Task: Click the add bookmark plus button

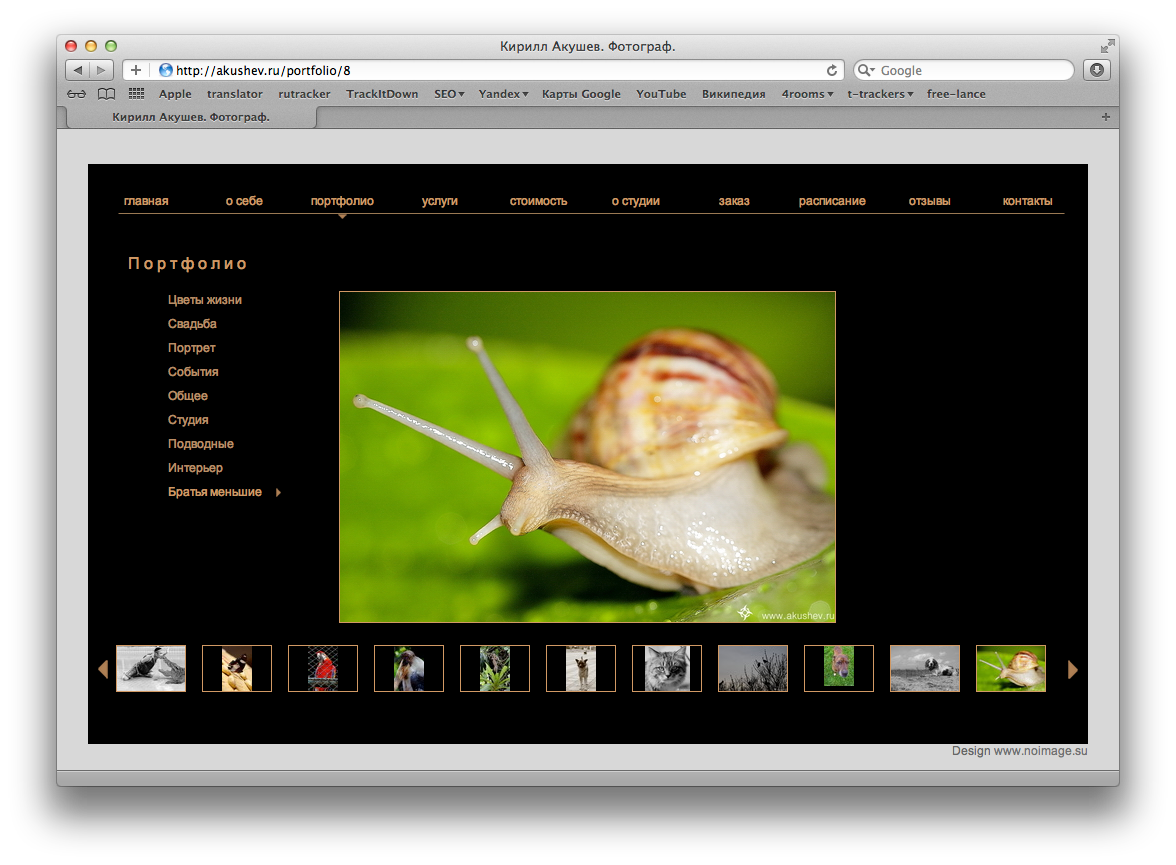Action: point(136,70)
